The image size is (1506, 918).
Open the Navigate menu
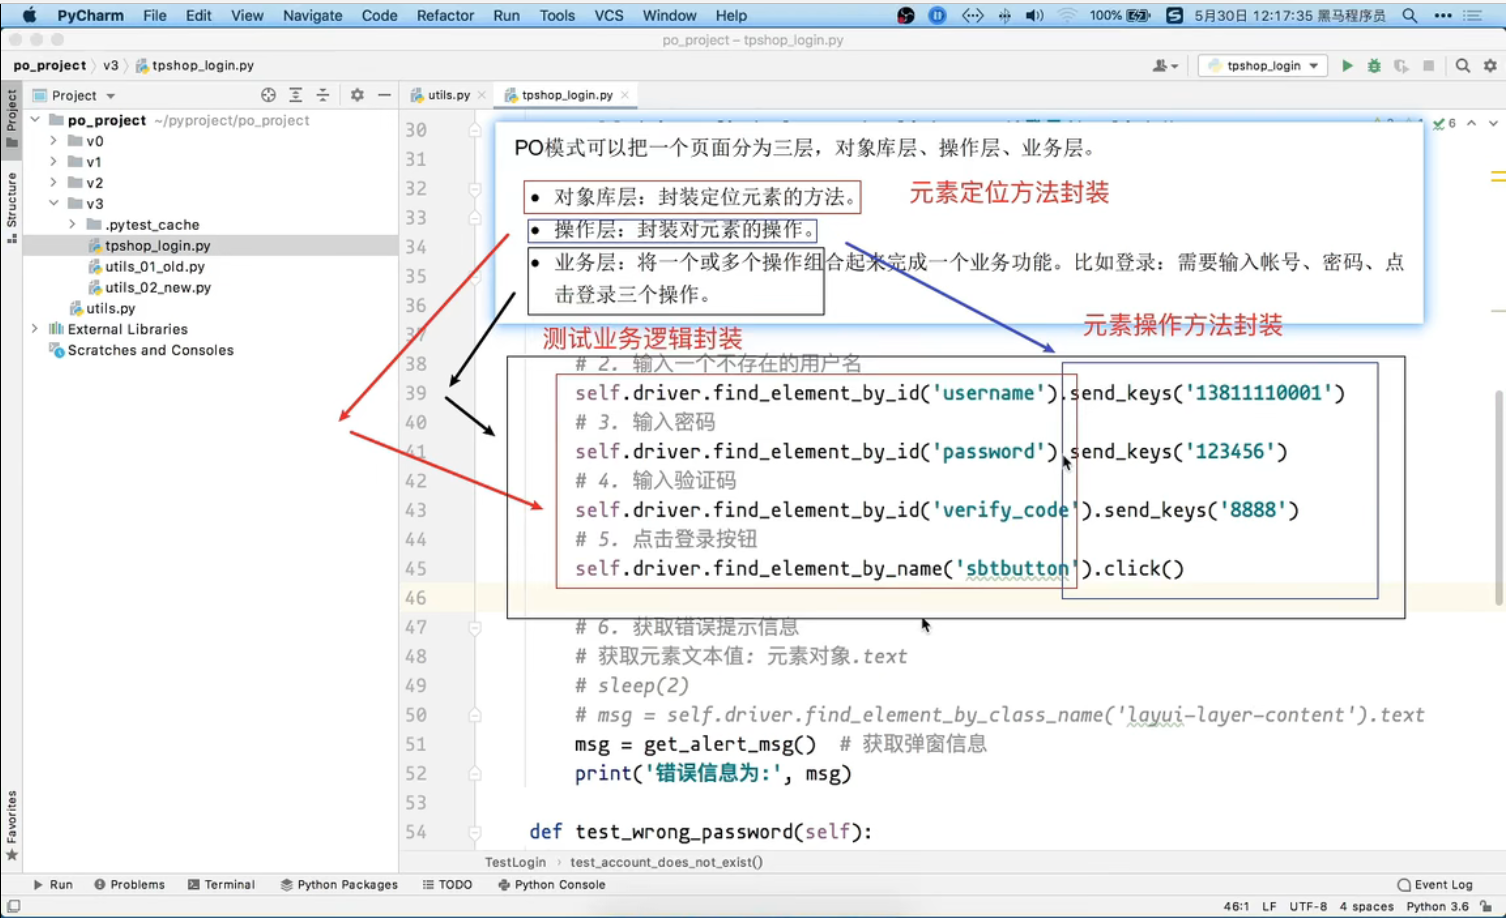click(x=312, y=15)
